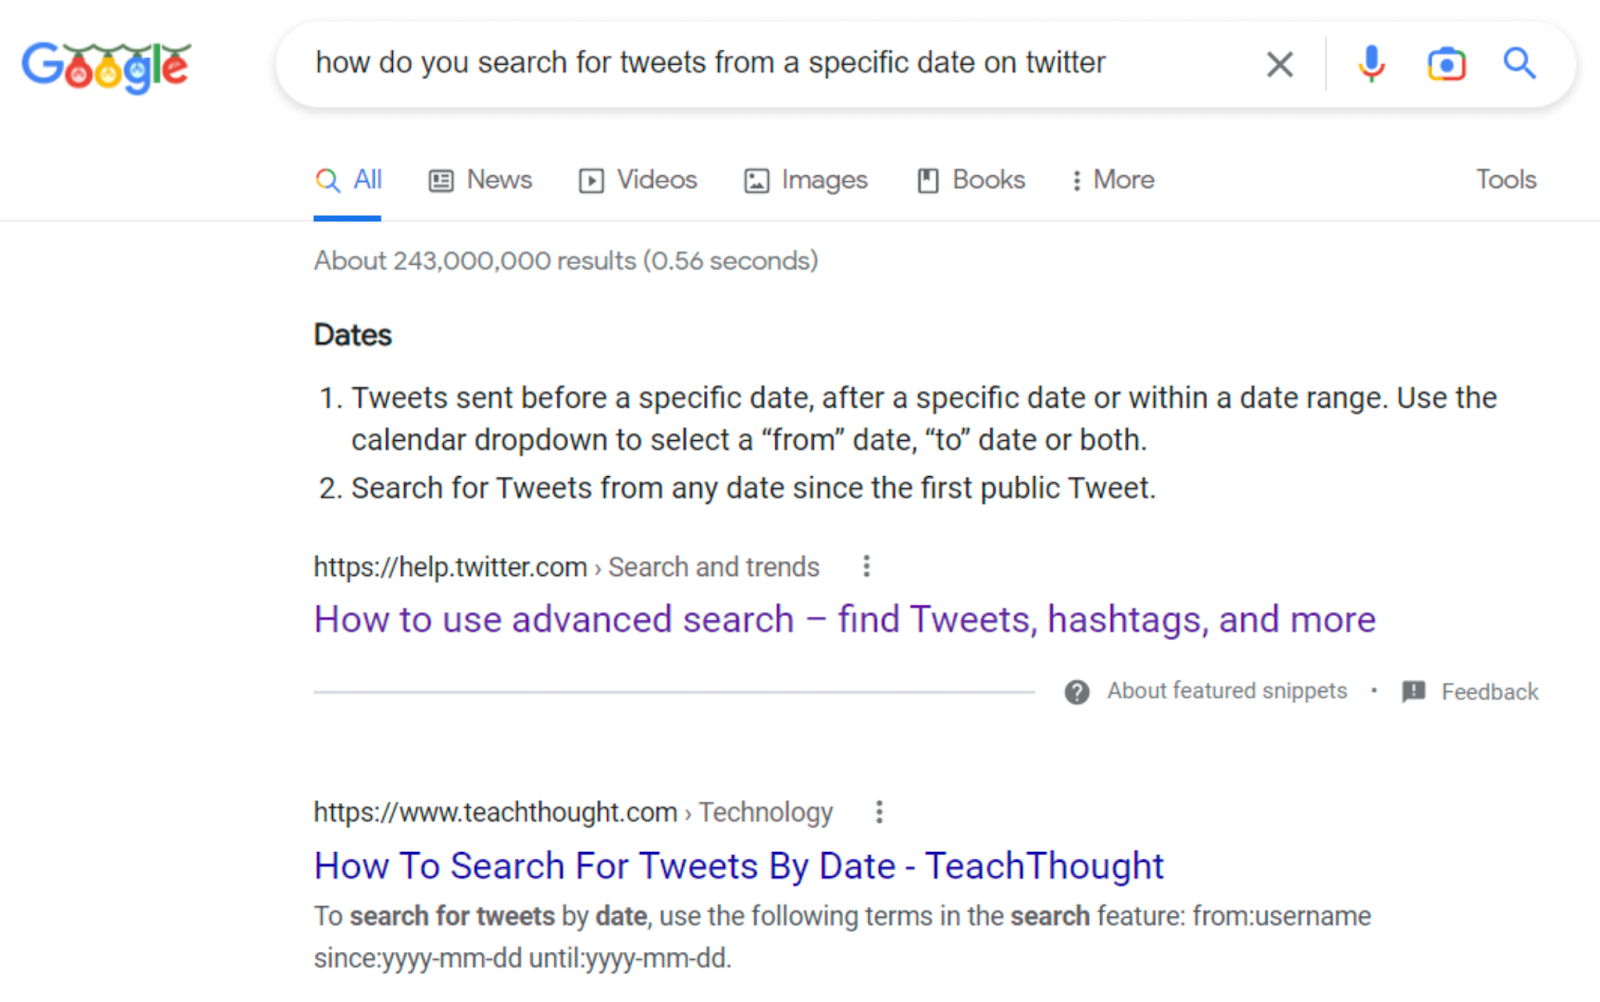This screenshot has width=1600, height=1002.
Task: Click the Google holiday logo
Action: (106, 66)
